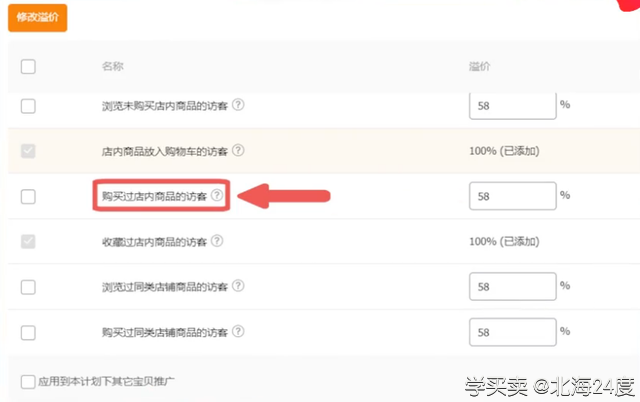Open help icon beside 收藏过店内商品的访客
This screenshot has width=640, height=402.
click(217, 241)
